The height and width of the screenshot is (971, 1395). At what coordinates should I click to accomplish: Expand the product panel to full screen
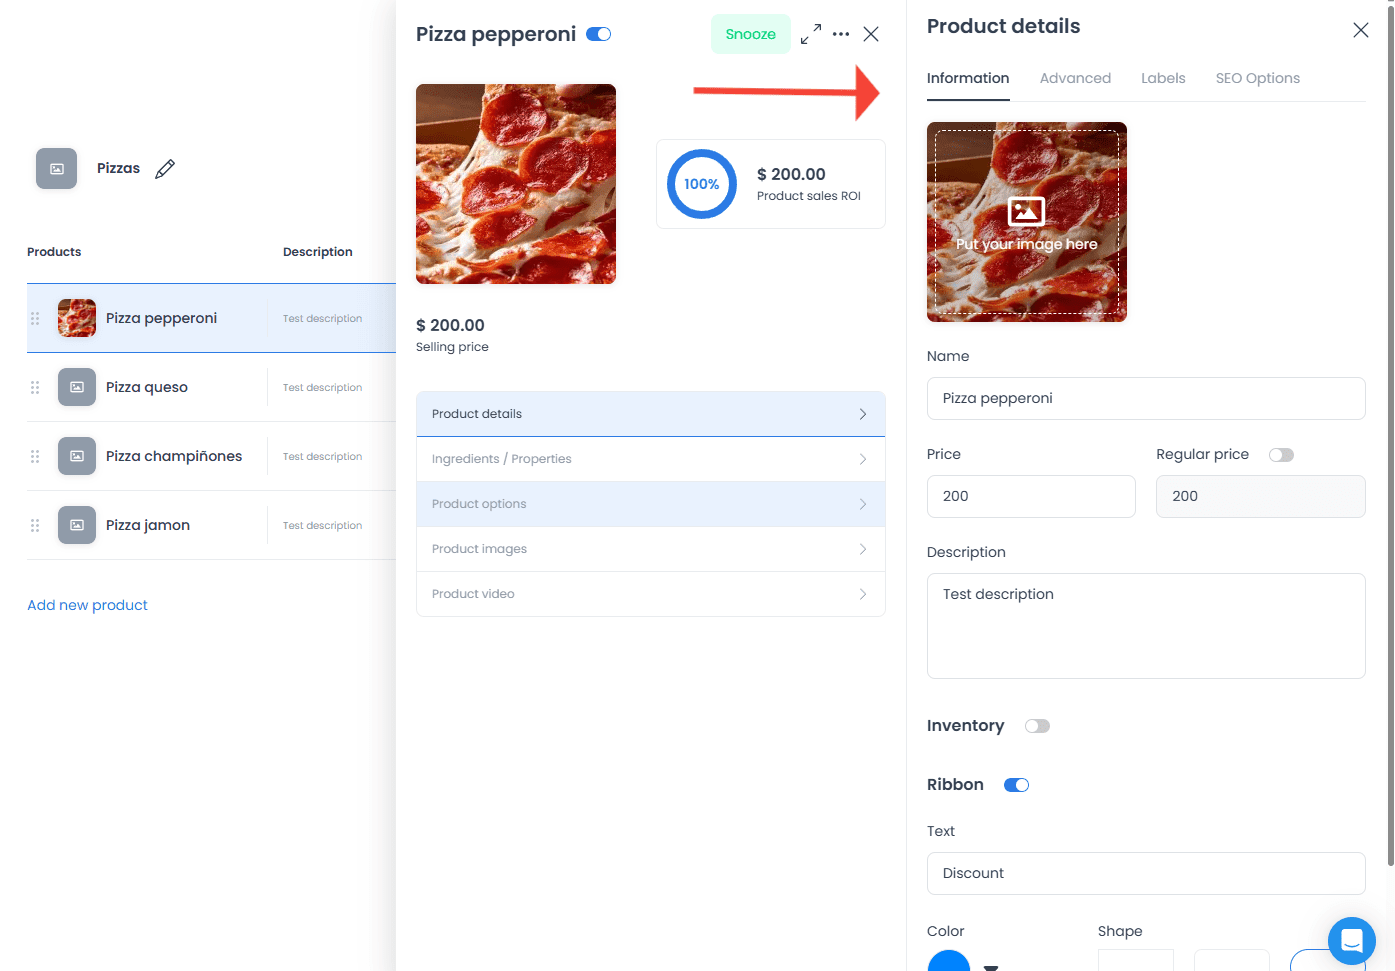(x=811, y=34)
